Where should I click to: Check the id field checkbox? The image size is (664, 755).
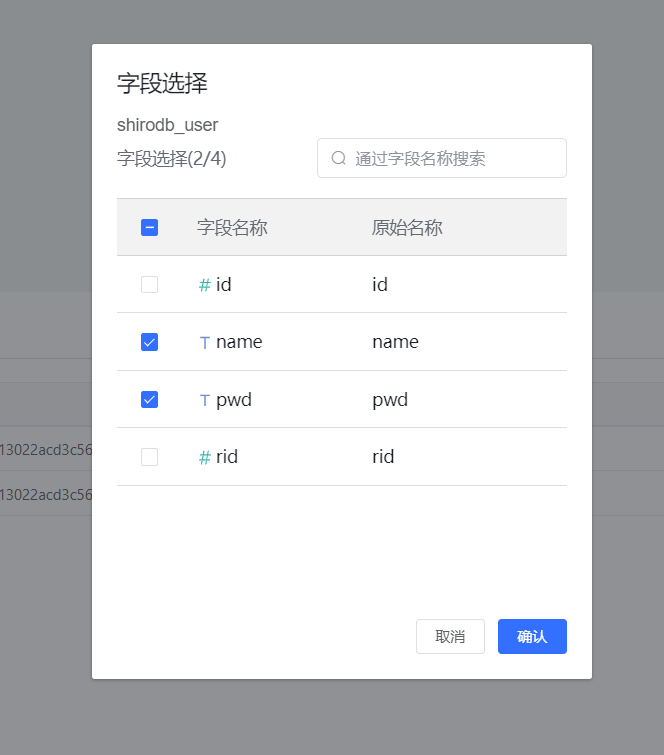click(149, 285)
